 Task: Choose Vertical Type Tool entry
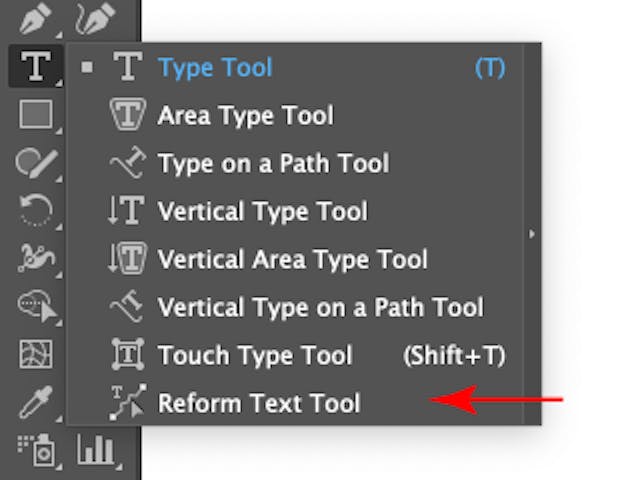point(262,211)
